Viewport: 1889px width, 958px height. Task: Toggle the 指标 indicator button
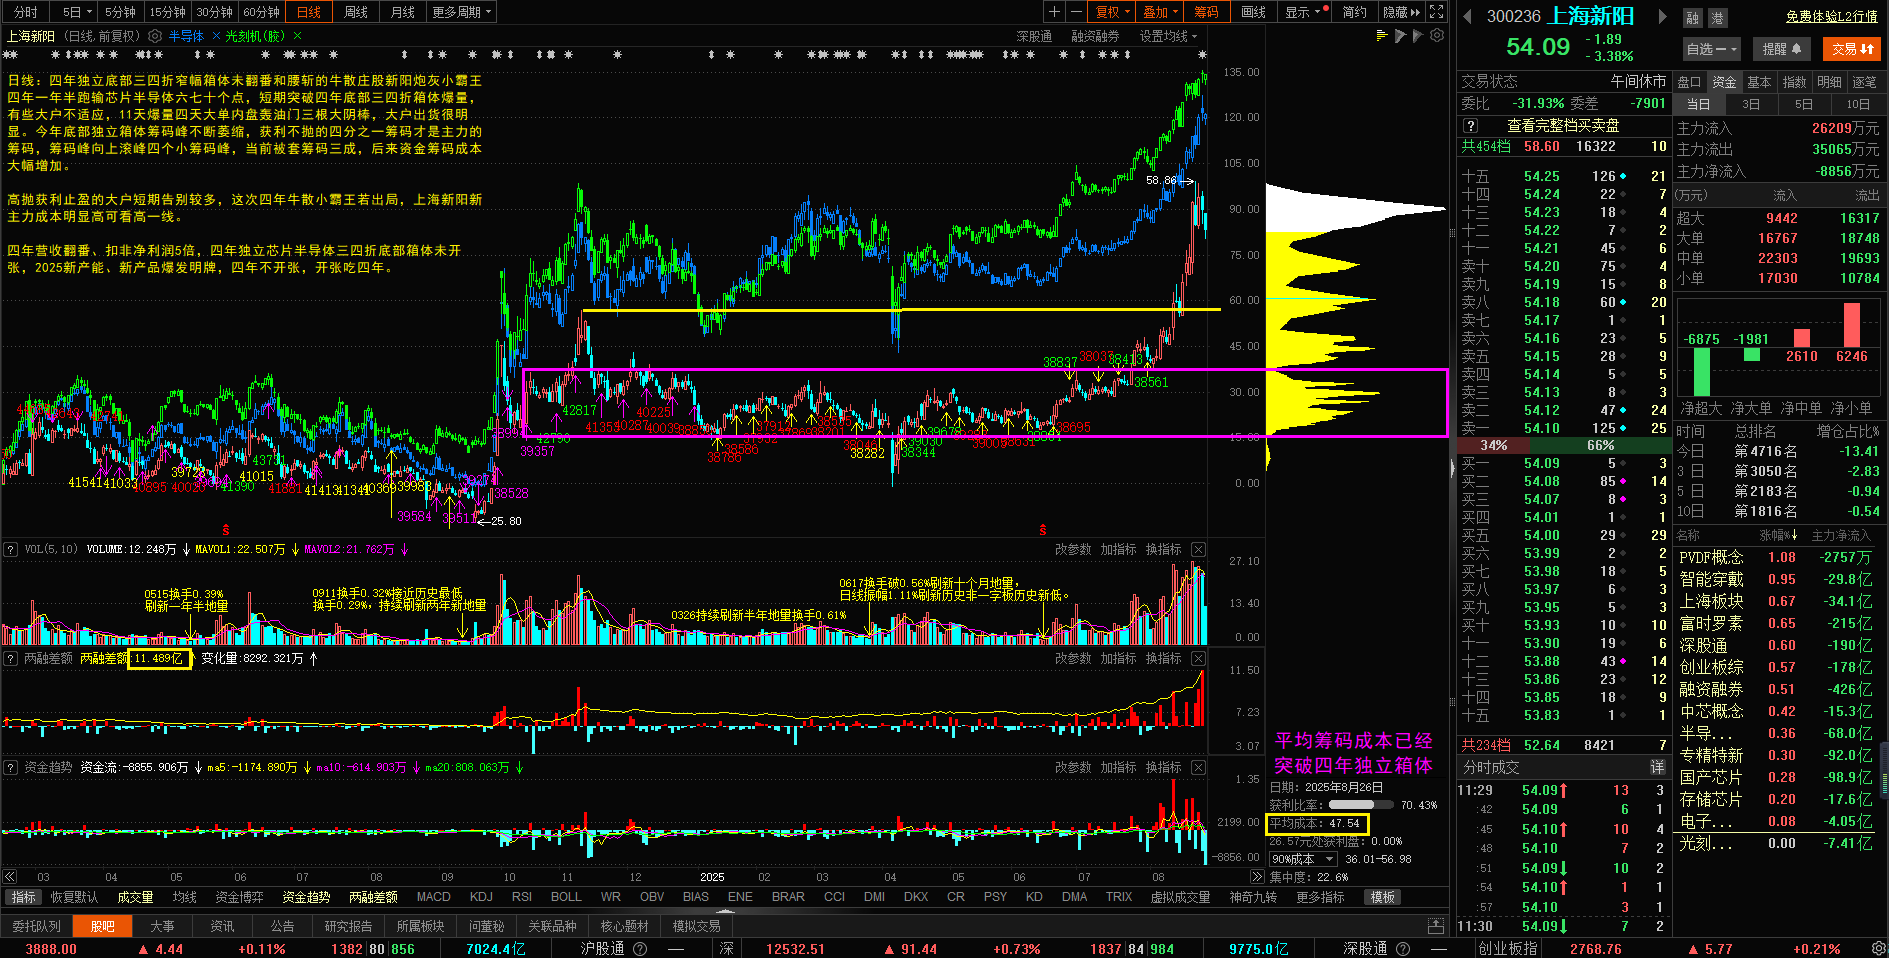tap(24, 897)
